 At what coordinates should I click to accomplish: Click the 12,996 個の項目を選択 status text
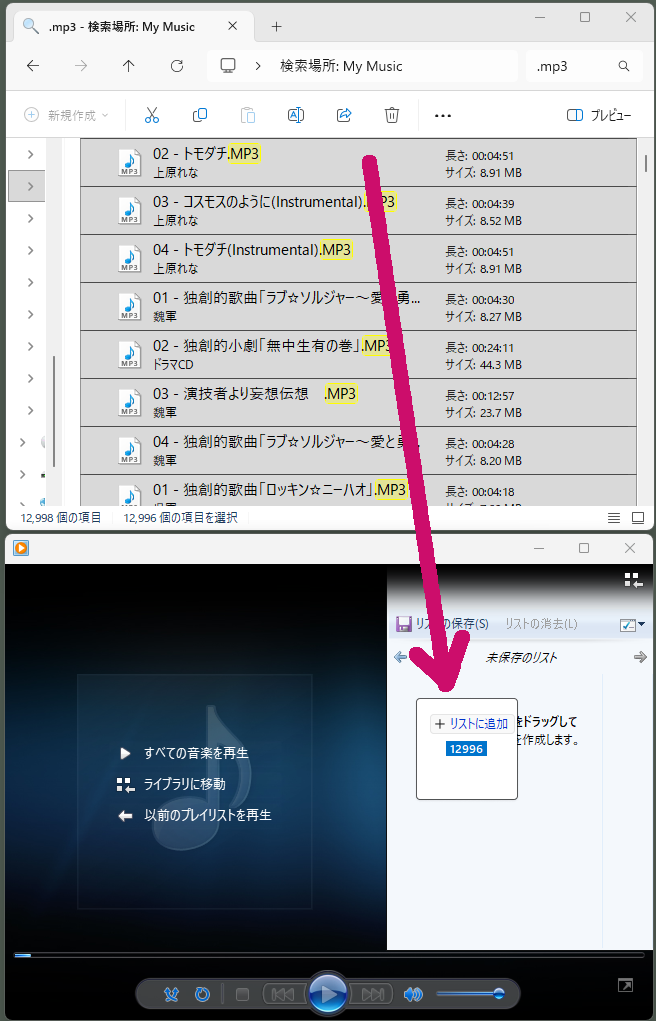pyautogui.click(x=180, y=518)
